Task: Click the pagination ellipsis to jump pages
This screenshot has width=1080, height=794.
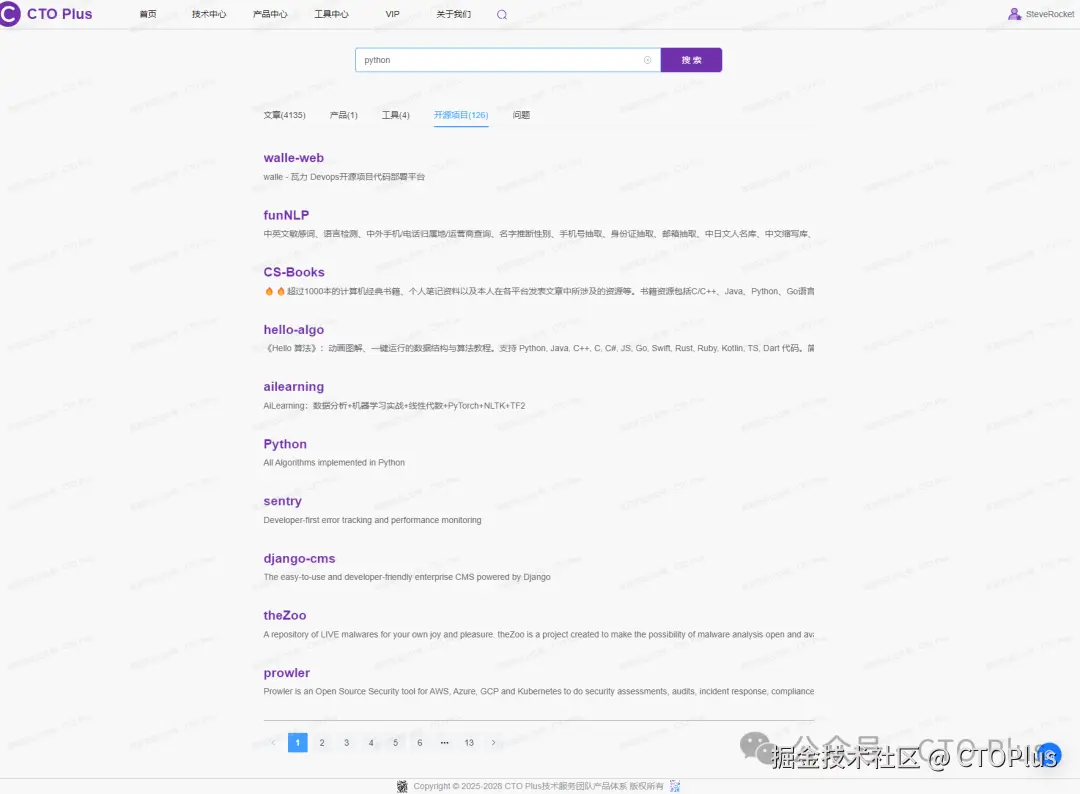Action: tap(444, 742)
